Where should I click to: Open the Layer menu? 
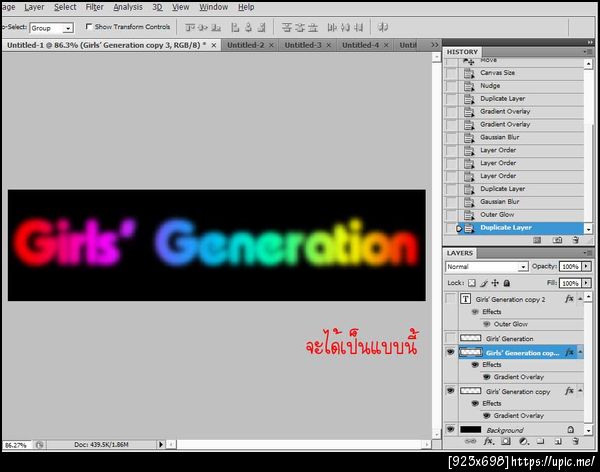[34, 7]
